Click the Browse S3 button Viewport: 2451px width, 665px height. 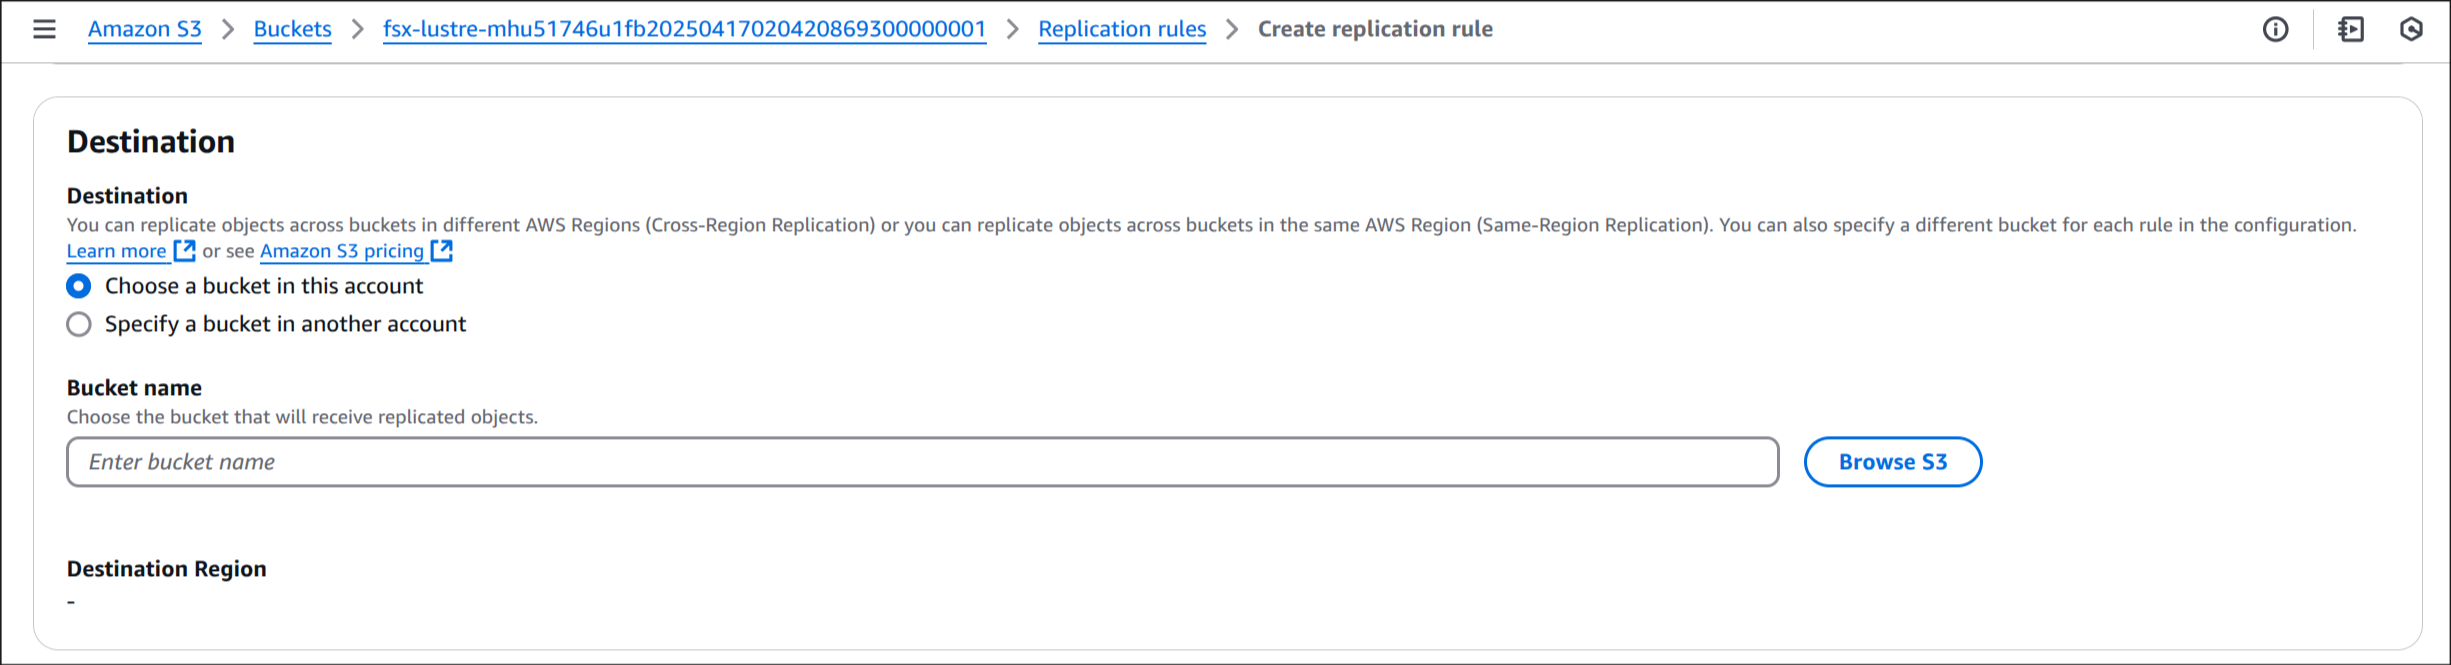pos(1893,462)
